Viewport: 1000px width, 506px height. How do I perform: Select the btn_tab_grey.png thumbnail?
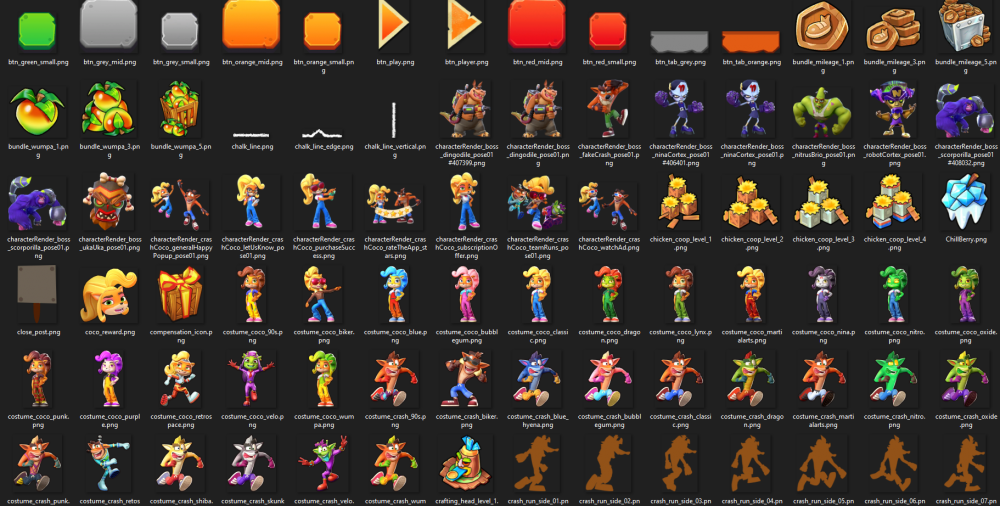[x=680, y=41]
